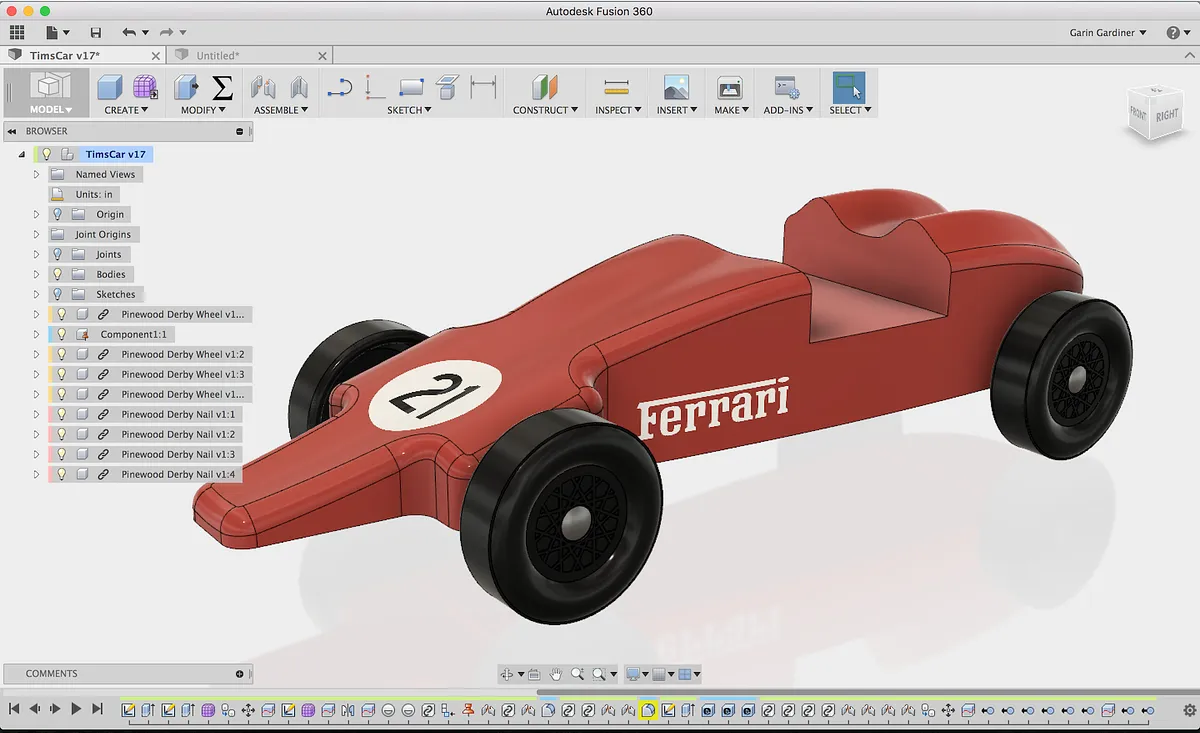The width and height of the screenshot is (1200, 733).
Task: Expand the Named Views tree node
Action: click(x=36, y=174)
